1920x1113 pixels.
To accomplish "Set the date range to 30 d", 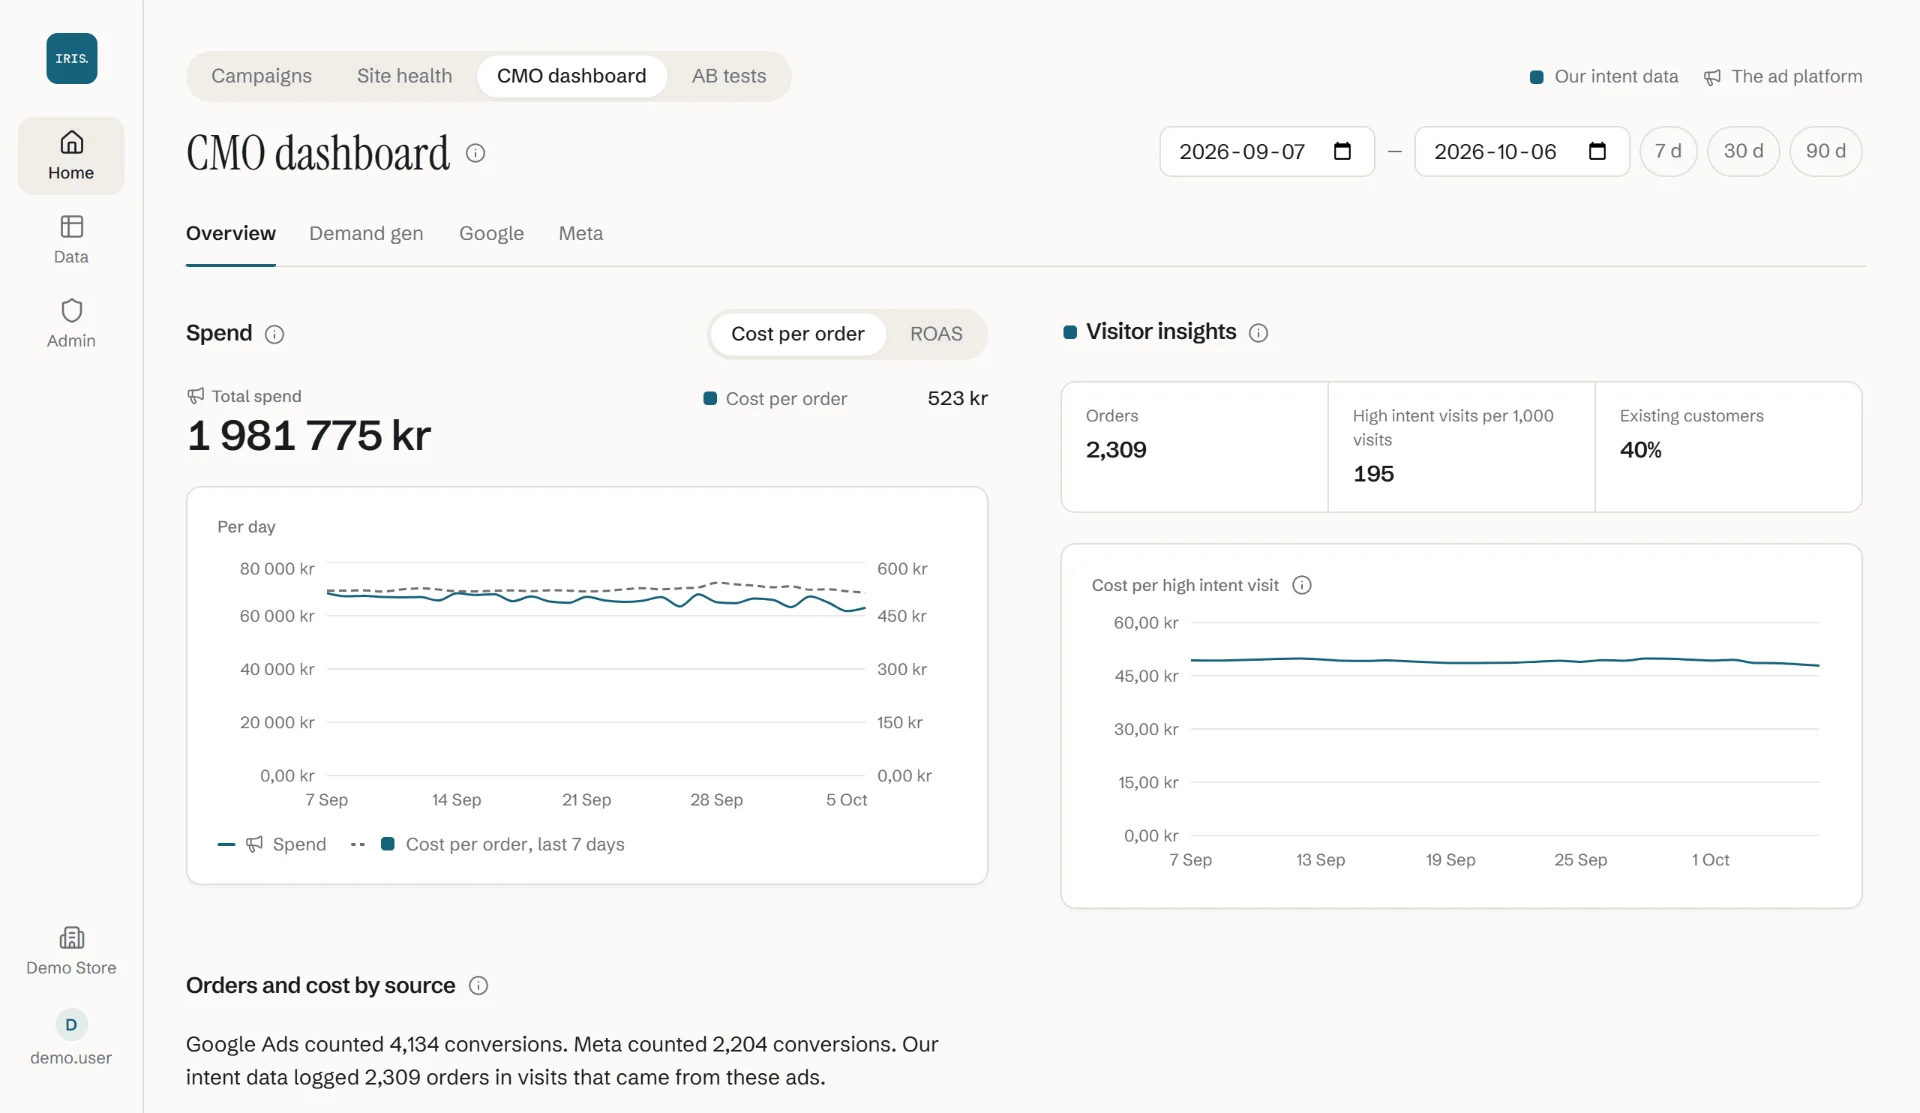I will pyautogui.click(x=1743, y=151).
